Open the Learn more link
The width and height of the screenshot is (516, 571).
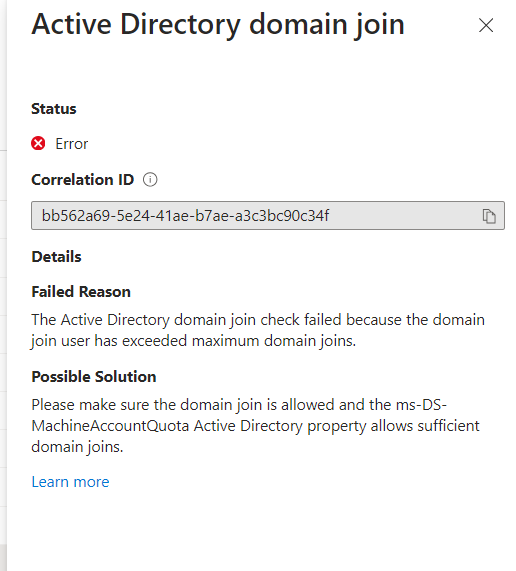pos(70,482)
